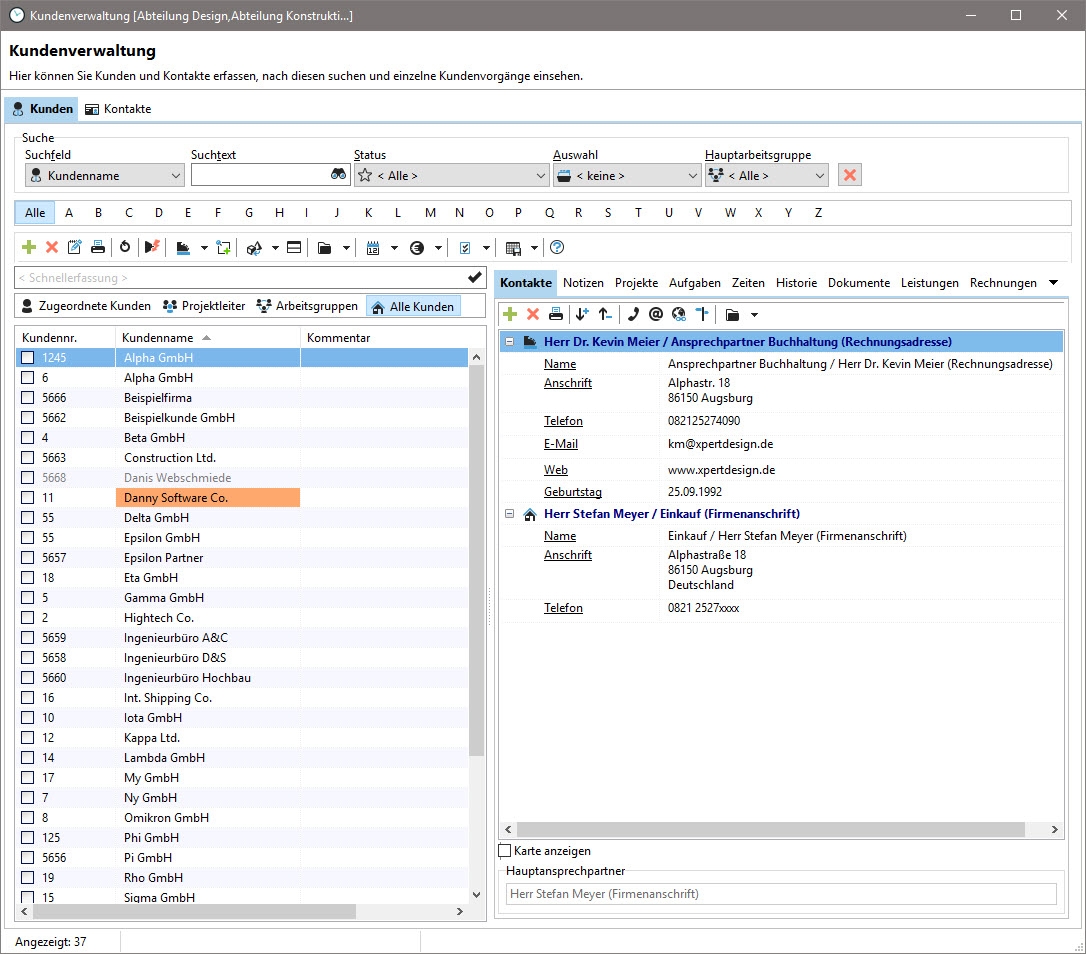Open the Projekte tab in the detail panel
This screenshot has width=1086, height=954.
click(x=636, y=283)
